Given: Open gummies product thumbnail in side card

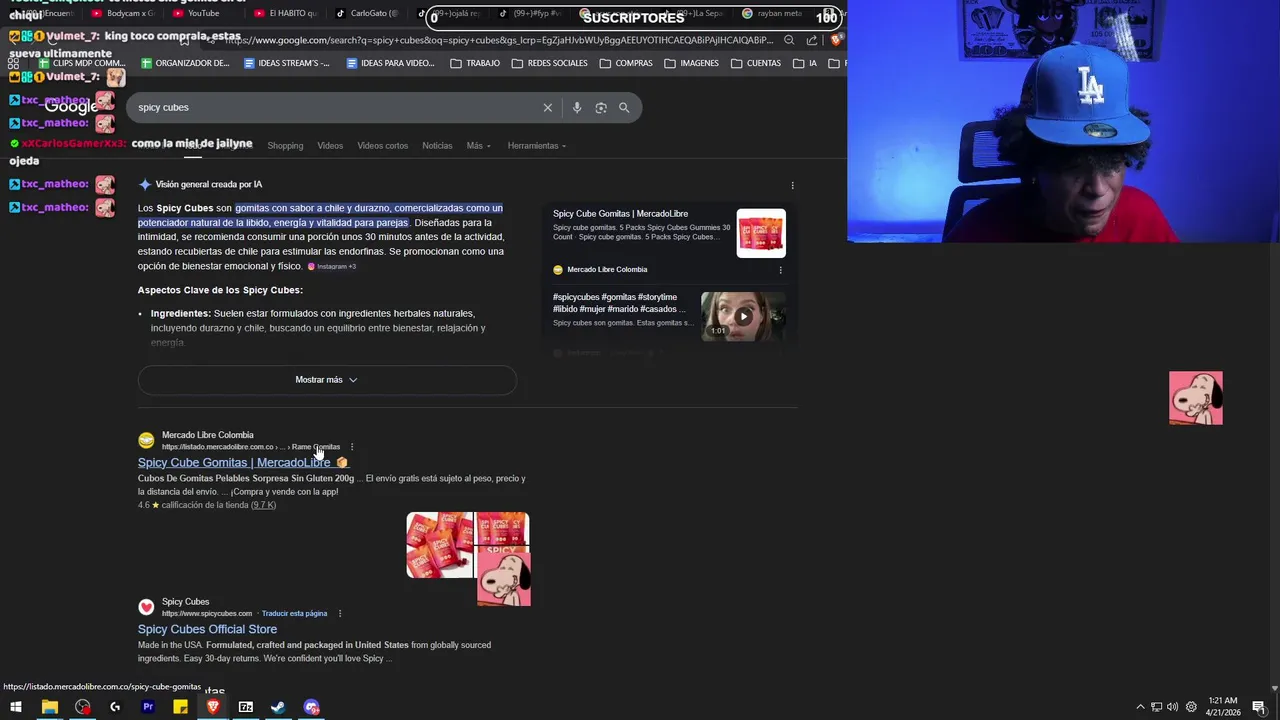Looking at the screenshot, I should click(x=761, y=233).
